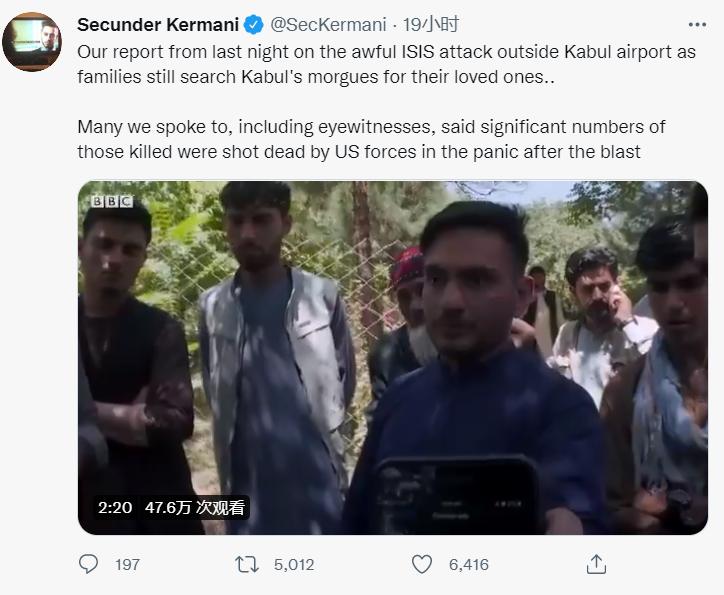Click the 6,416 likes count
The height and width of the screenshot is (595, 724).
469,565
